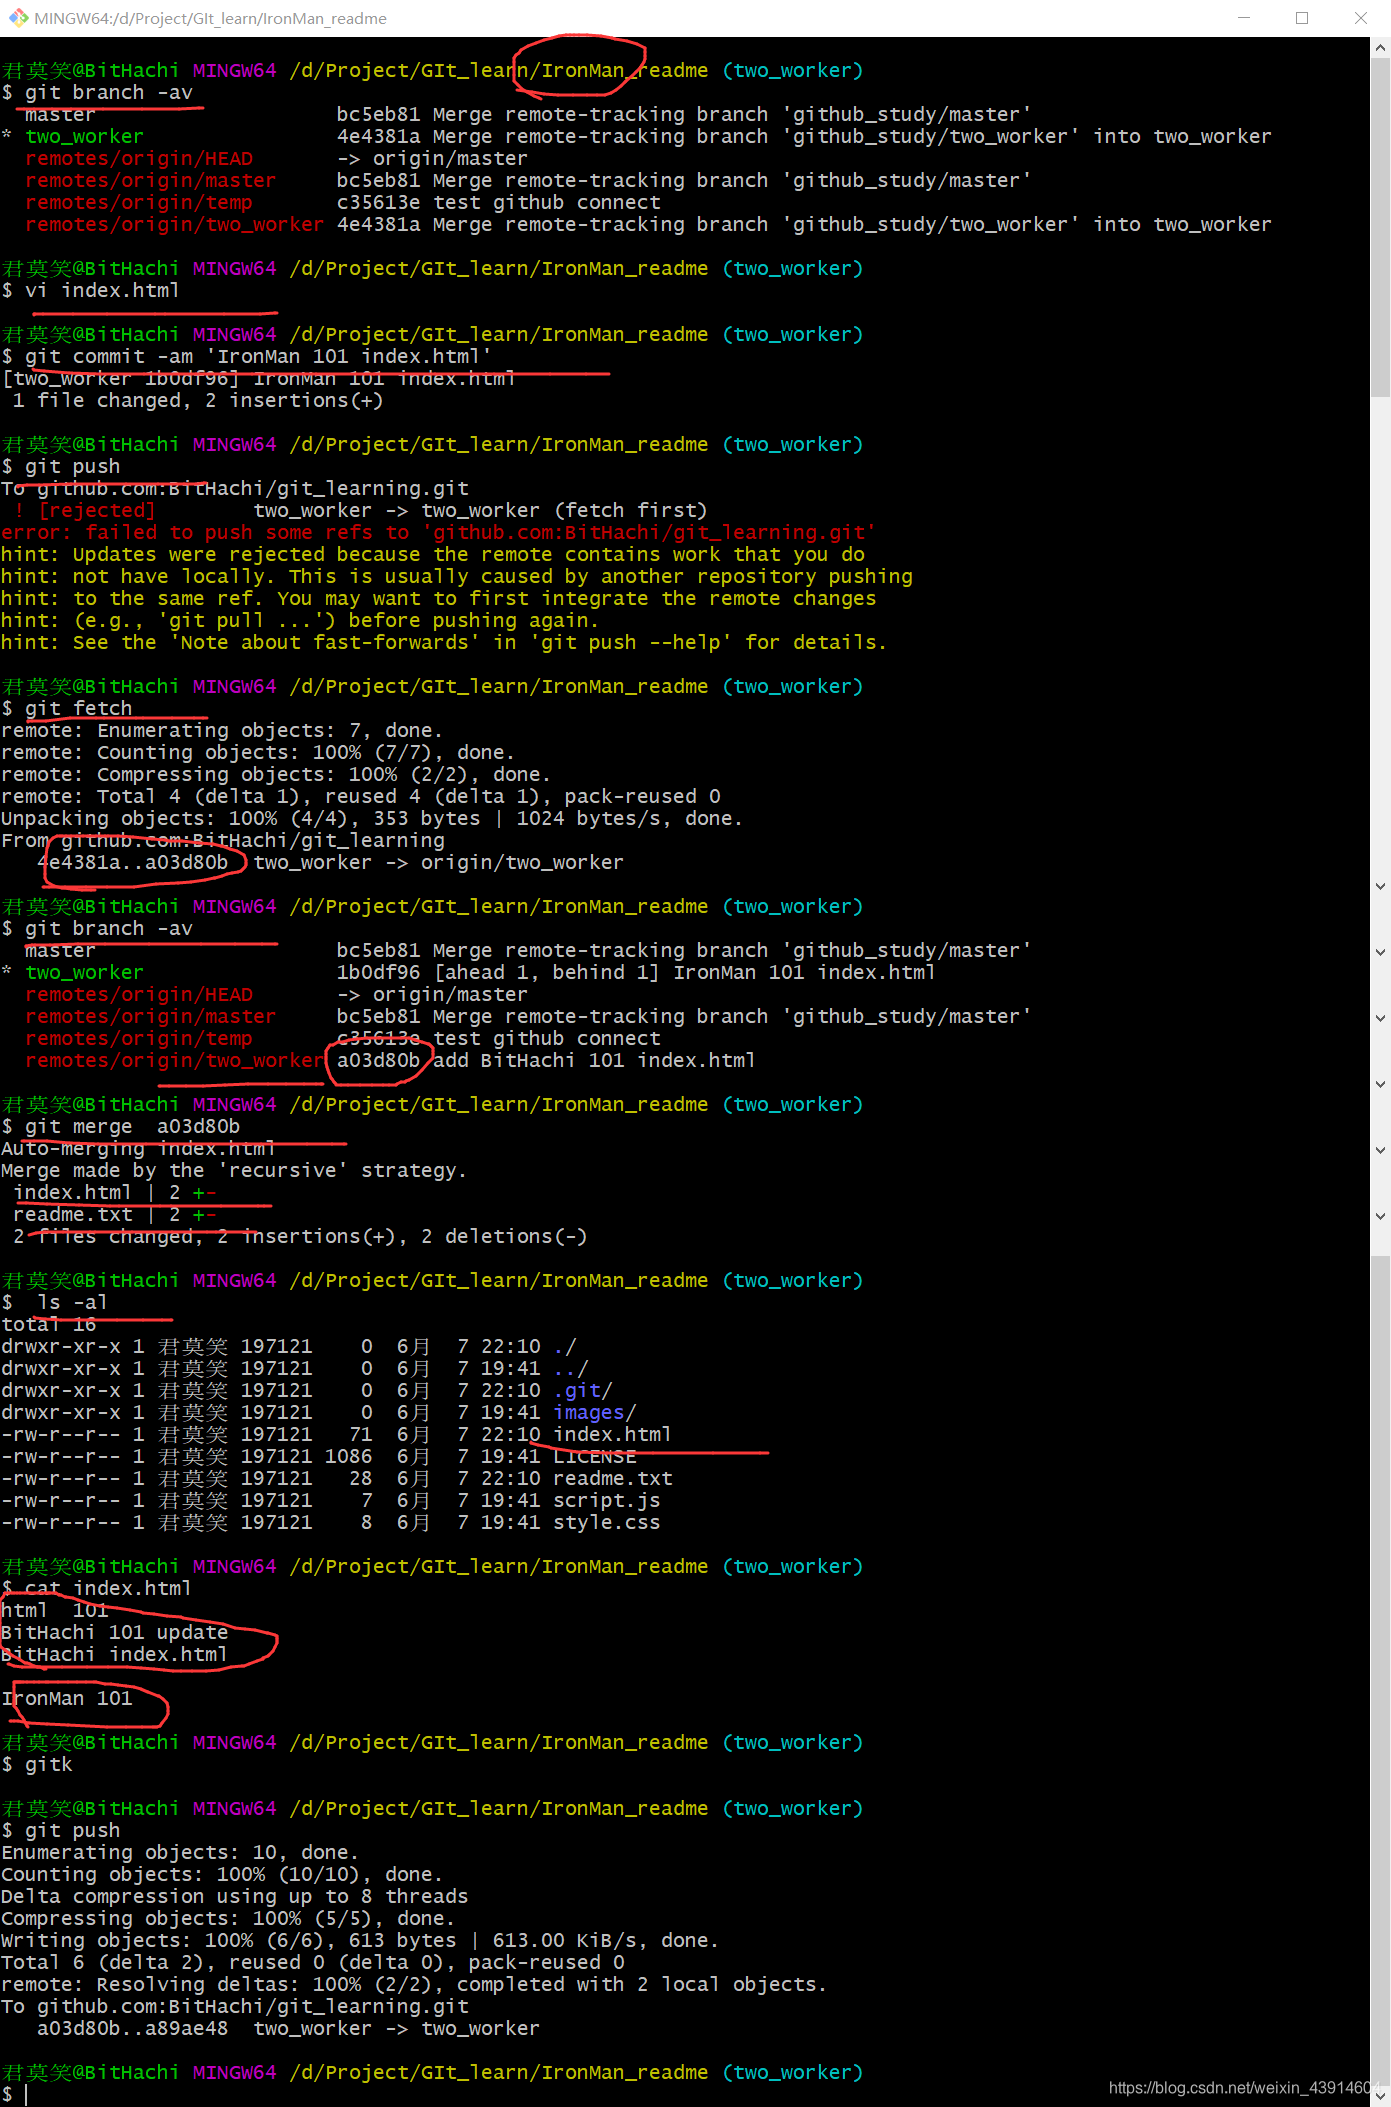Click the 'html 101' output line
Image resolution: width=1391 pixels, height=2107 pixels.
(x=55, y=1610)
